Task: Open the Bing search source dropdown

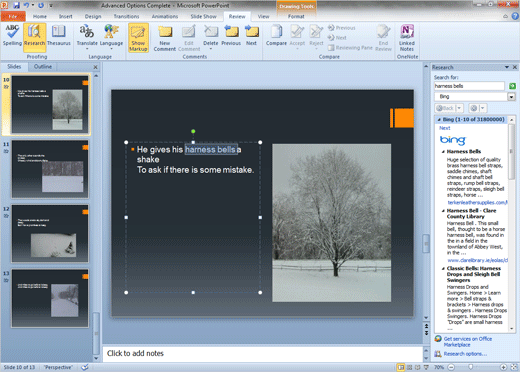Action: 511,97
